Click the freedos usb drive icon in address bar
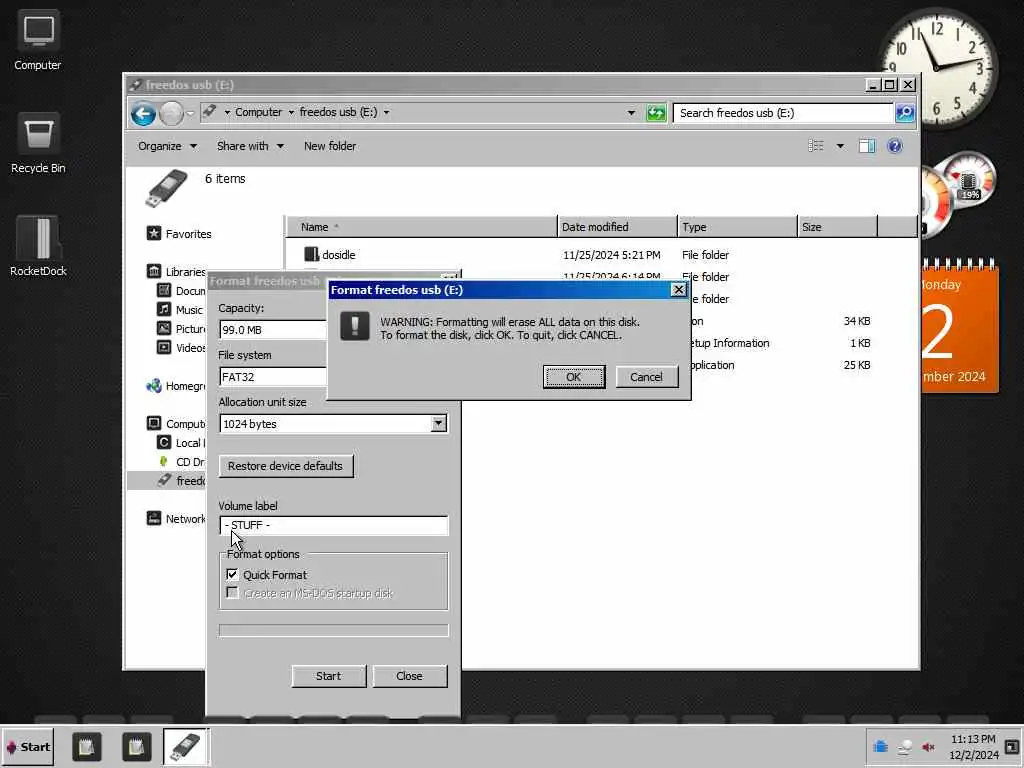The width and height of the screenshot is (1024, 768). point(210,112)
